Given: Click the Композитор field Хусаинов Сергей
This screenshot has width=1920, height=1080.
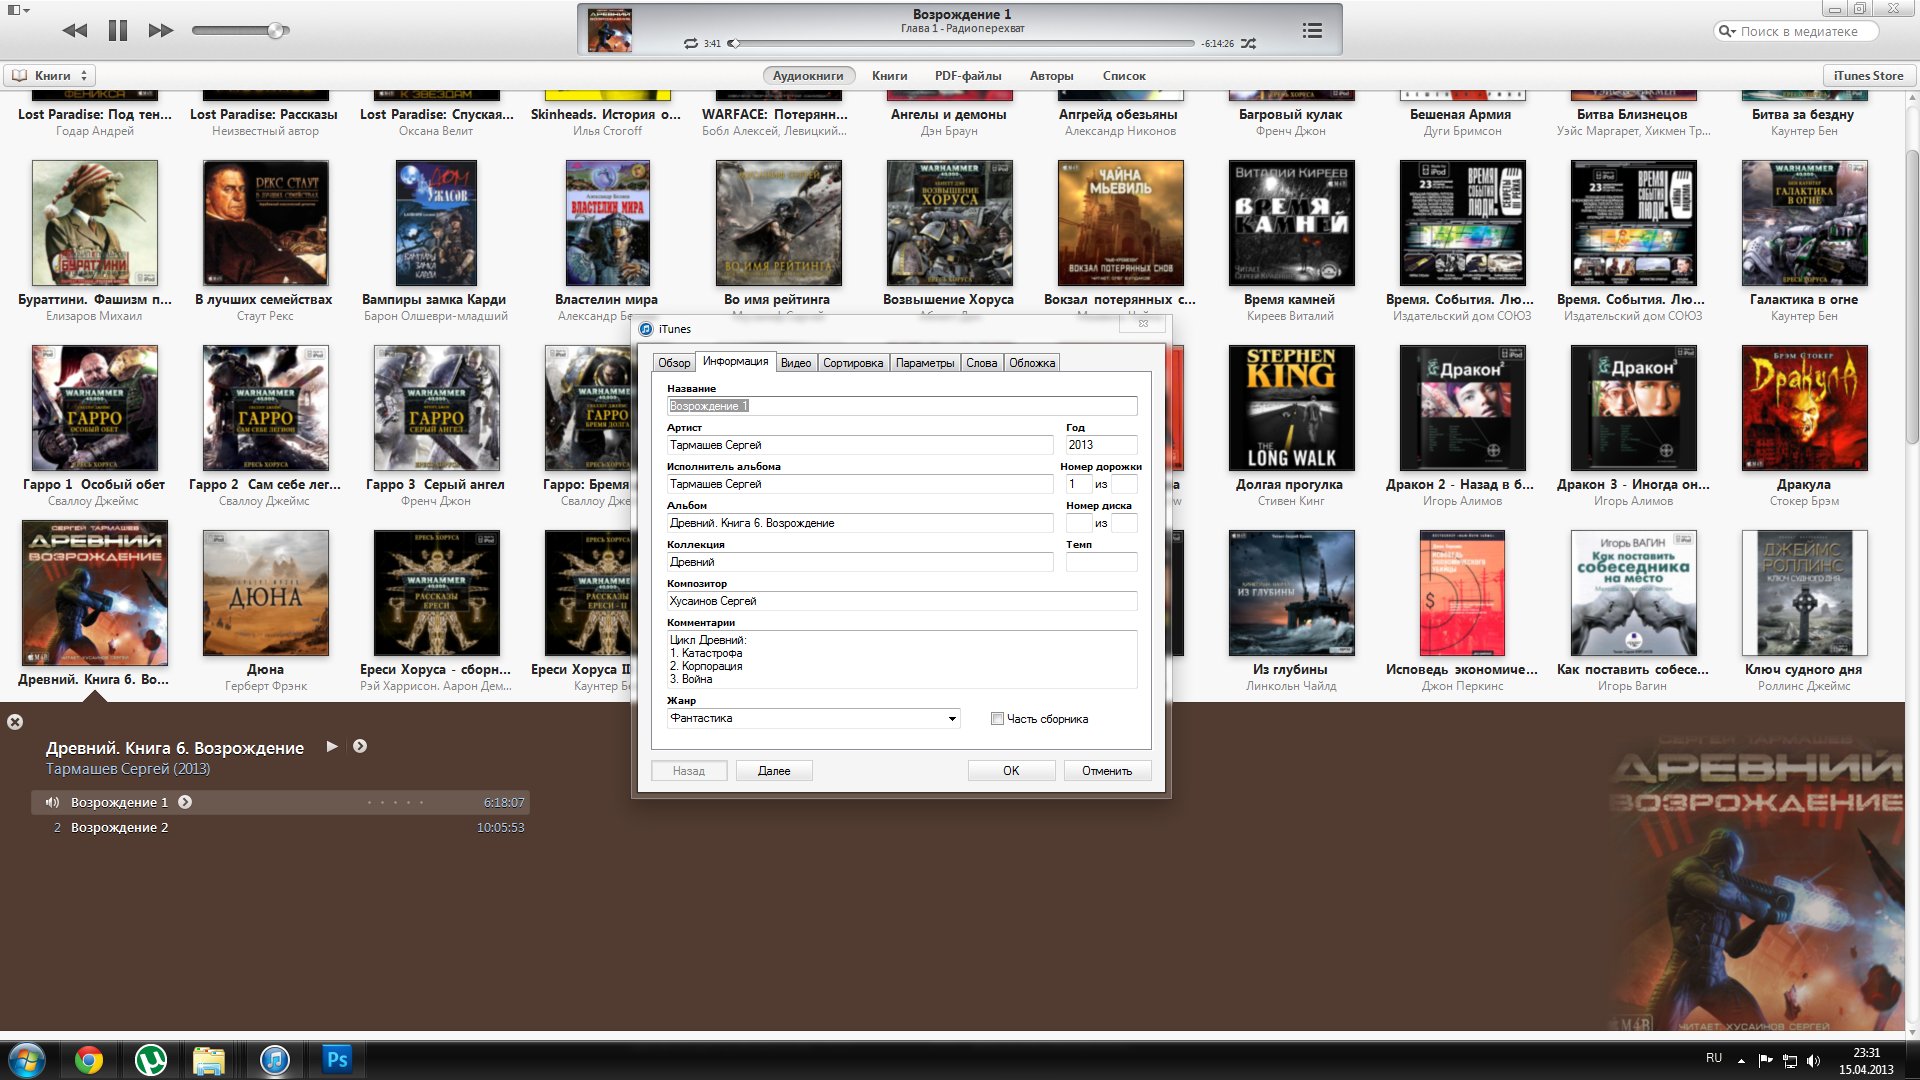Looking at the screenshot, I should pos(902,601).
